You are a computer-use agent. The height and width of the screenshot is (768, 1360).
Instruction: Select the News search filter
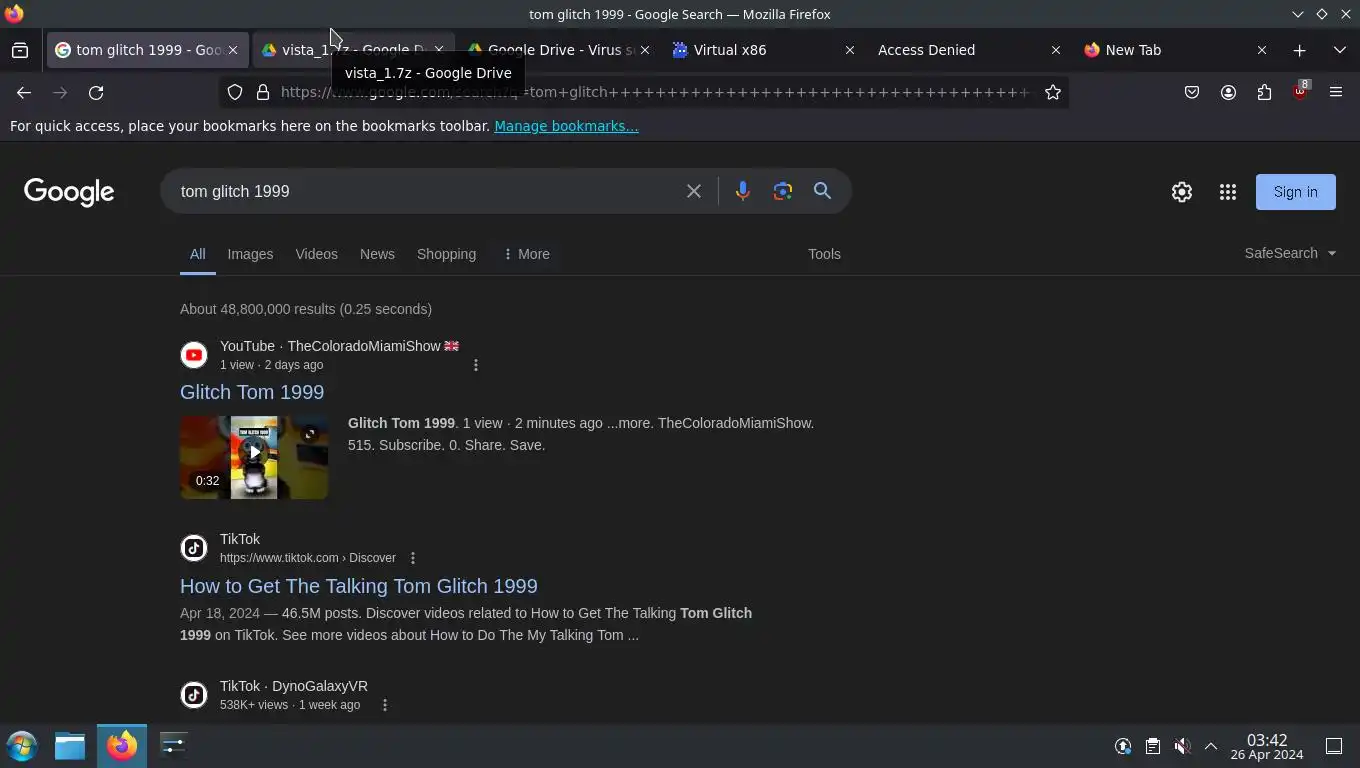377,254
